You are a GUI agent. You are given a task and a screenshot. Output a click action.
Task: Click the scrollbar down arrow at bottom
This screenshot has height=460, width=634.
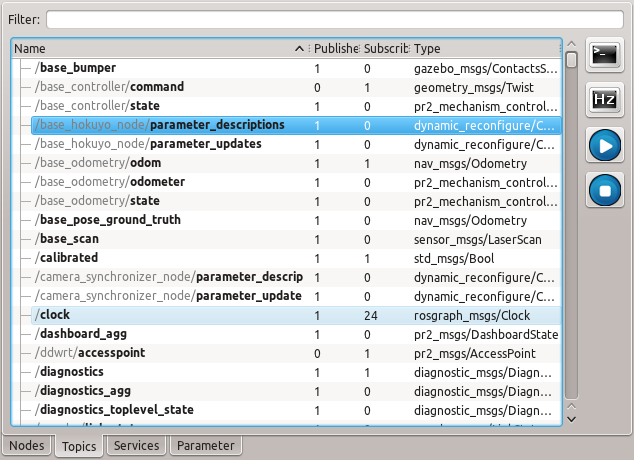pos(571,420)
